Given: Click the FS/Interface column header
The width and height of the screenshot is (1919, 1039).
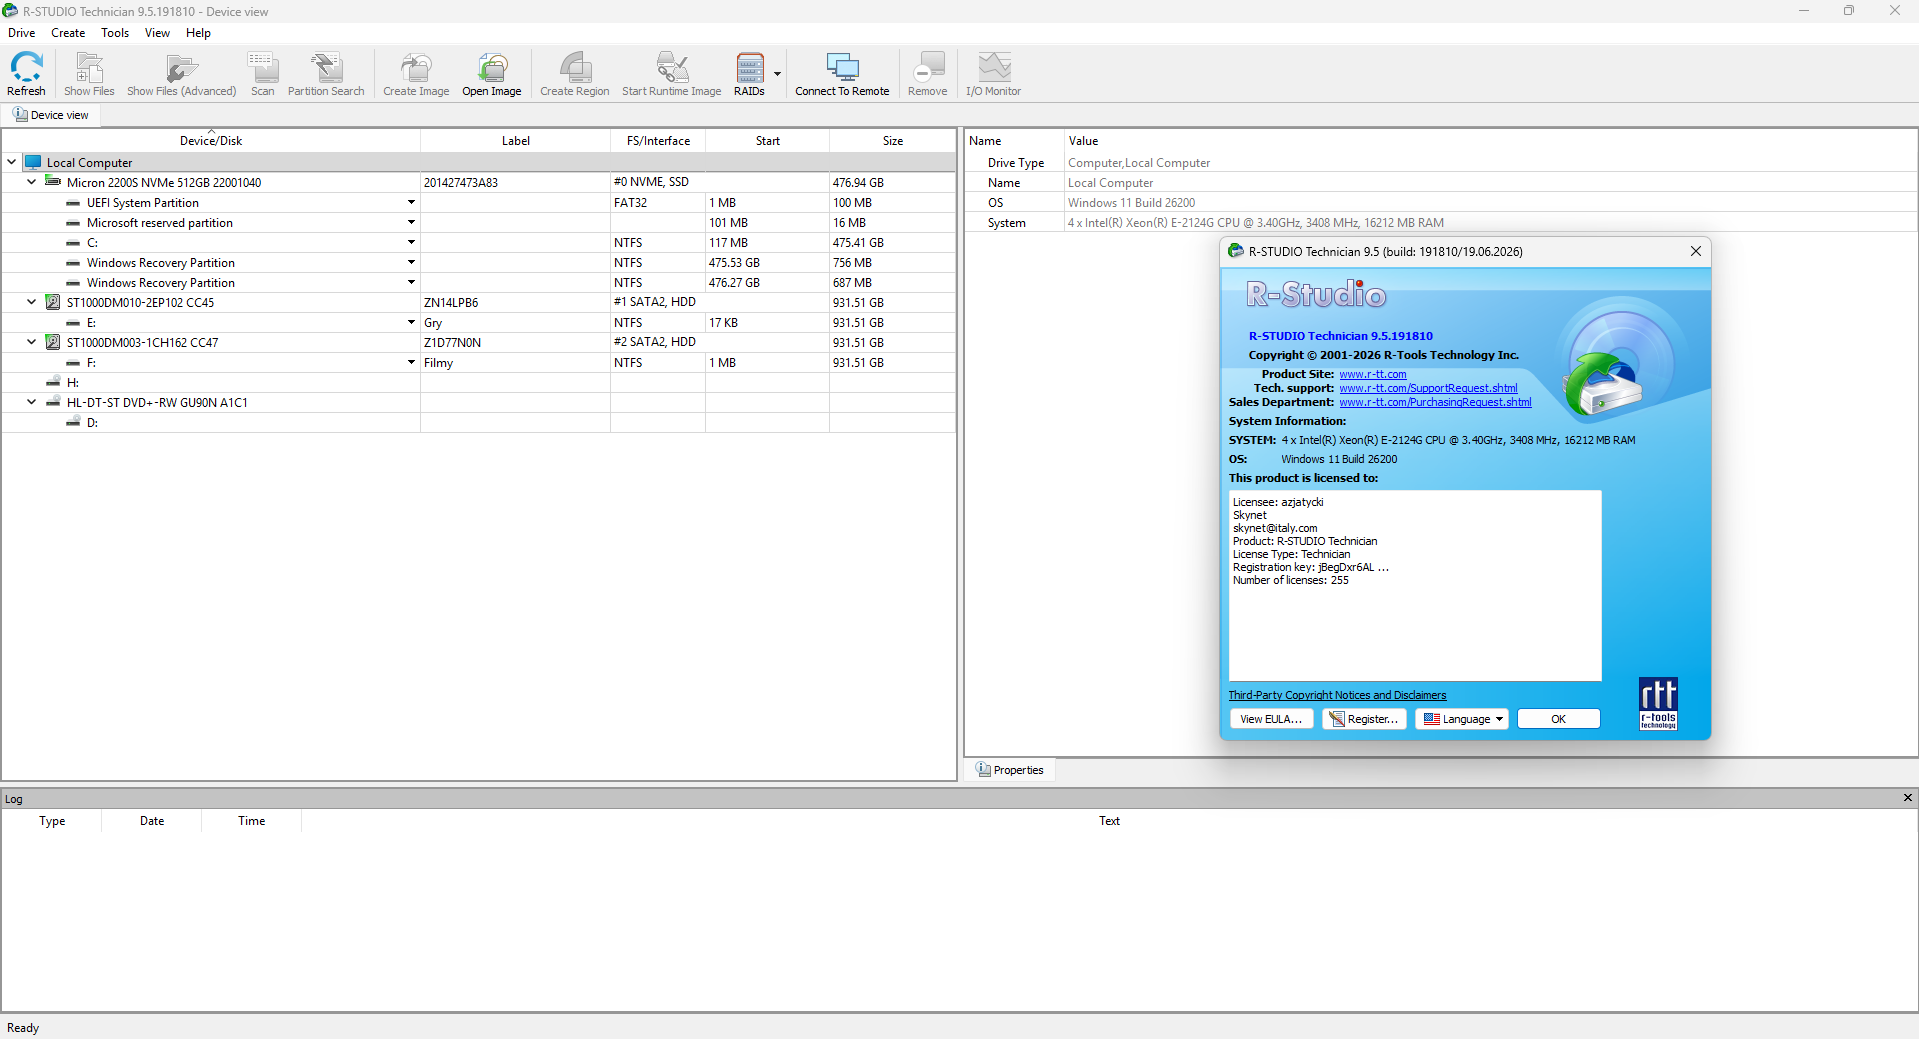Looking at the screenshot, I should 658,141.
